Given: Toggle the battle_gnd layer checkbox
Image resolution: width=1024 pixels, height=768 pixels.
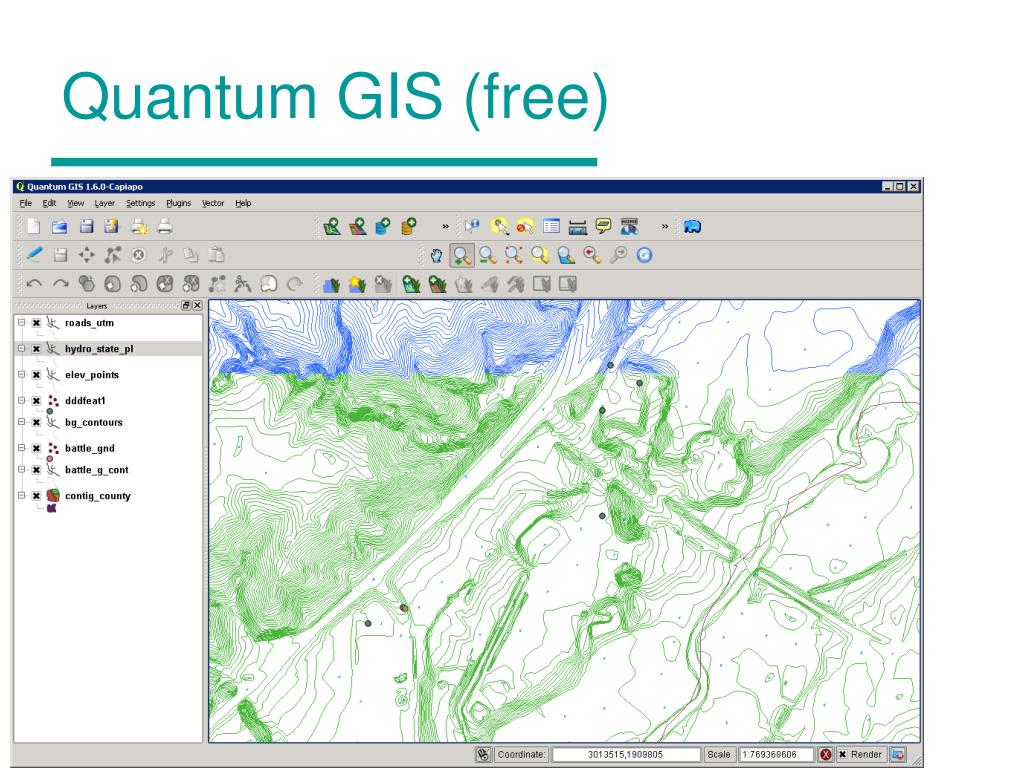Looking at the screenshot, I should point(37,449).
